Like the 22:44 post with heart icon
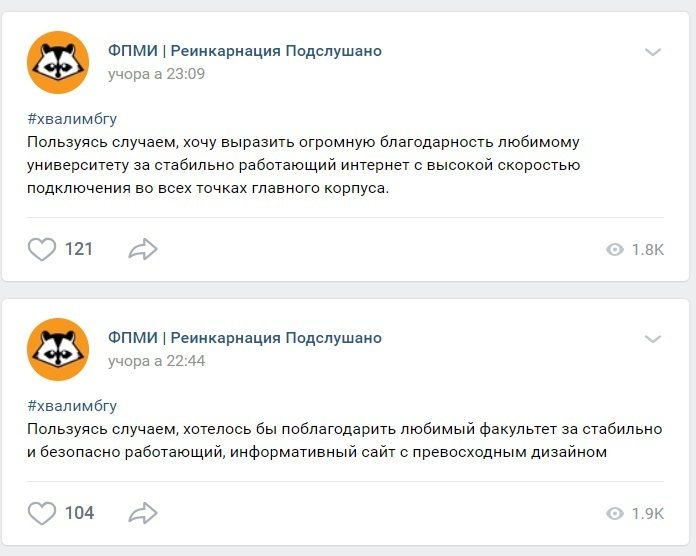The height and width of the screenshot is (556, 696). tap(42, 513)
